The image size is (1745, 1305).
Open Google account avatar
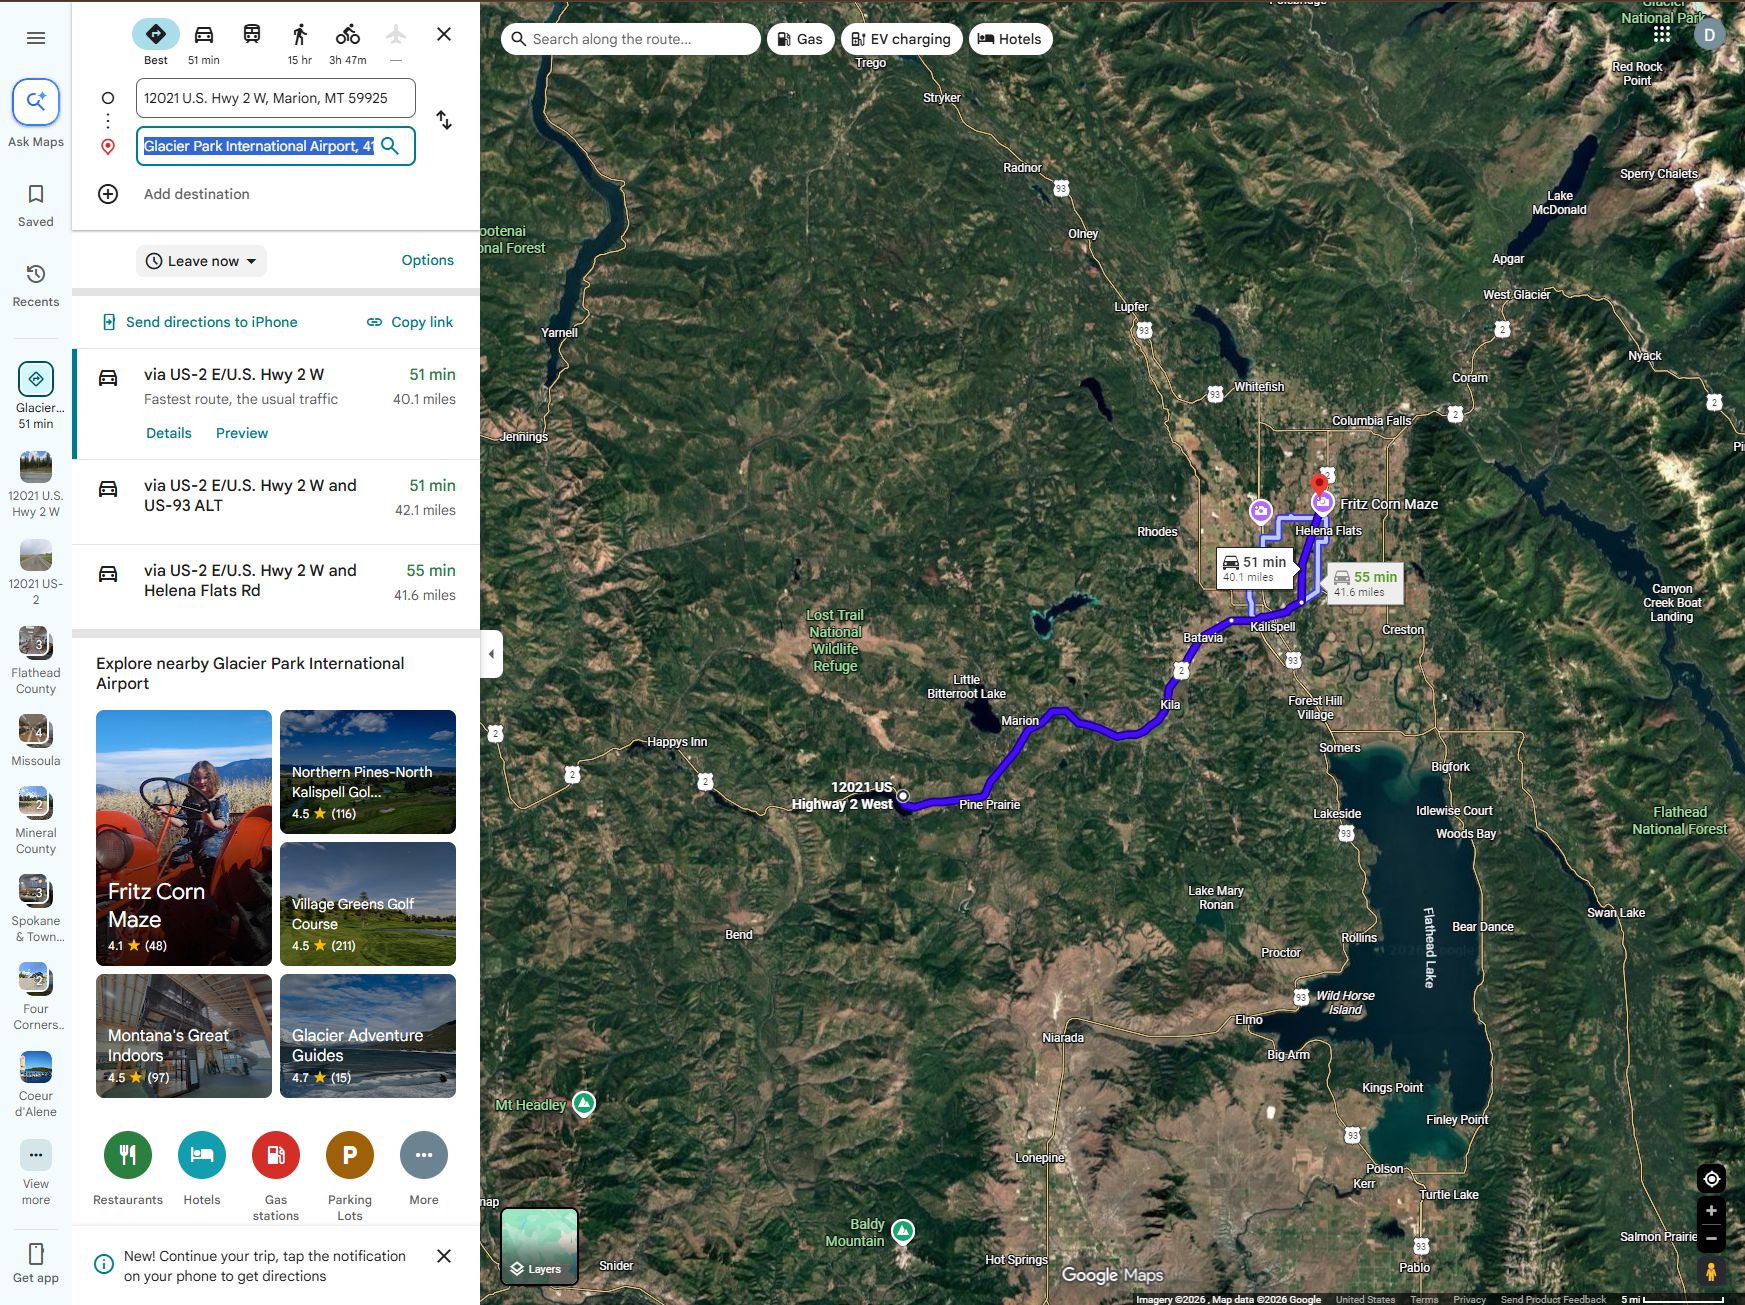point(1709,34)
